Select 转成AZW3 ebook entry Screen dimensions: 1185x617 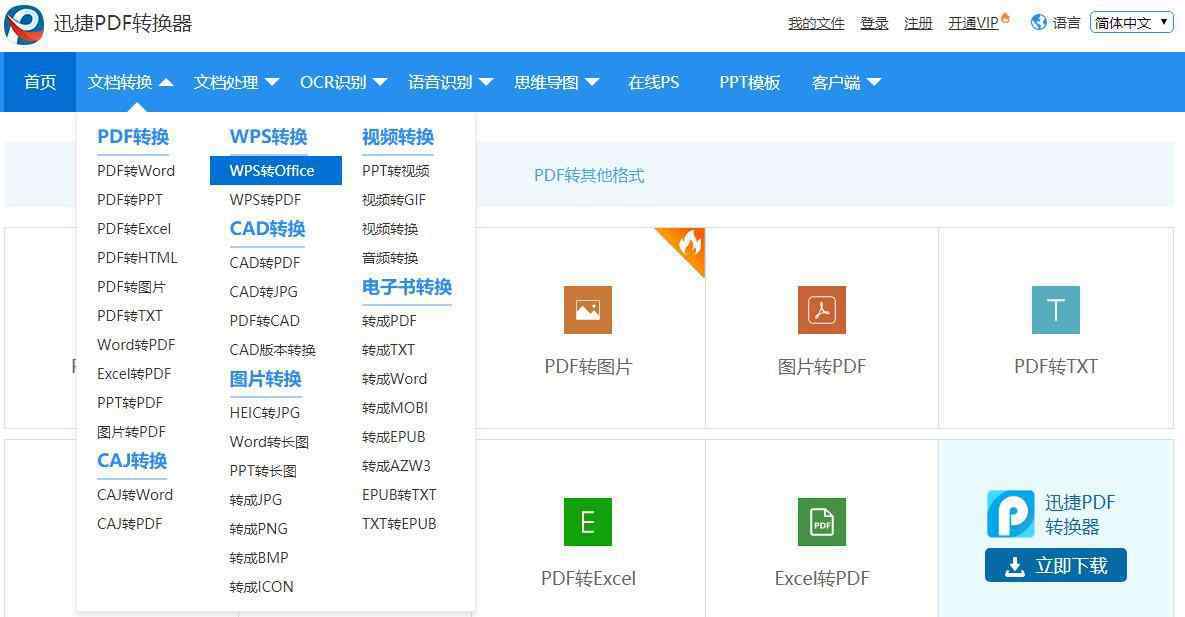coord(397,466)
